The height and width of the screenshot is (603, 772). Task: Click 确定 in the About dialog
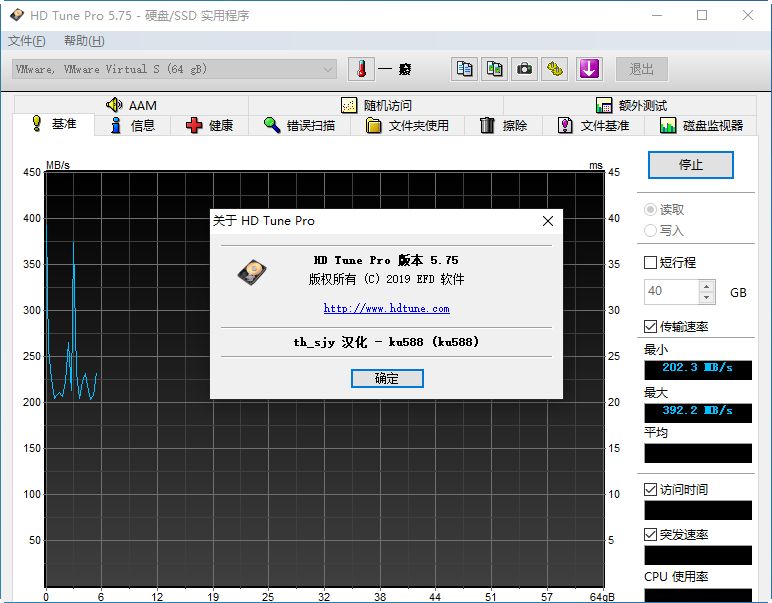387,378
